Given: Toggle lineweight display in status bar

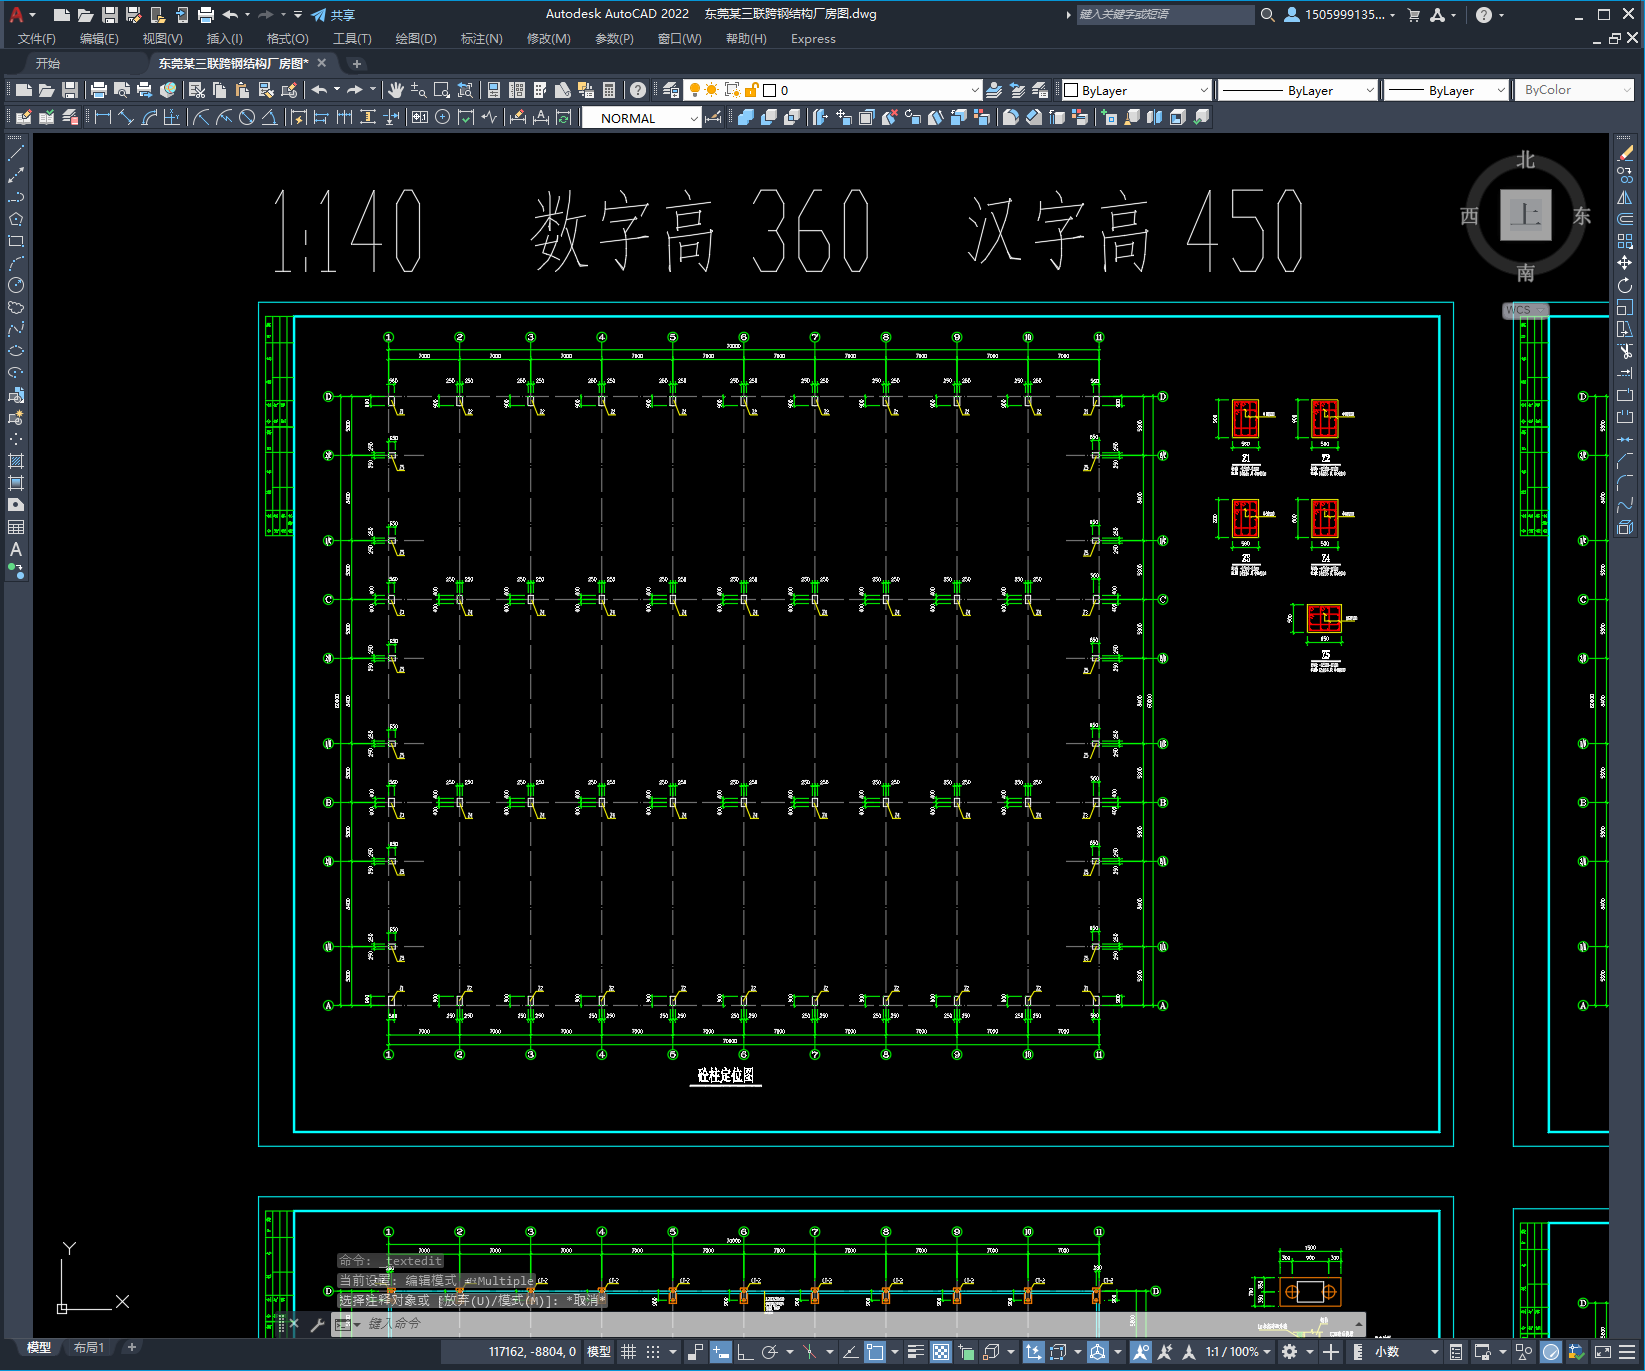Looking at the screenshot, I should (915, 1352).
